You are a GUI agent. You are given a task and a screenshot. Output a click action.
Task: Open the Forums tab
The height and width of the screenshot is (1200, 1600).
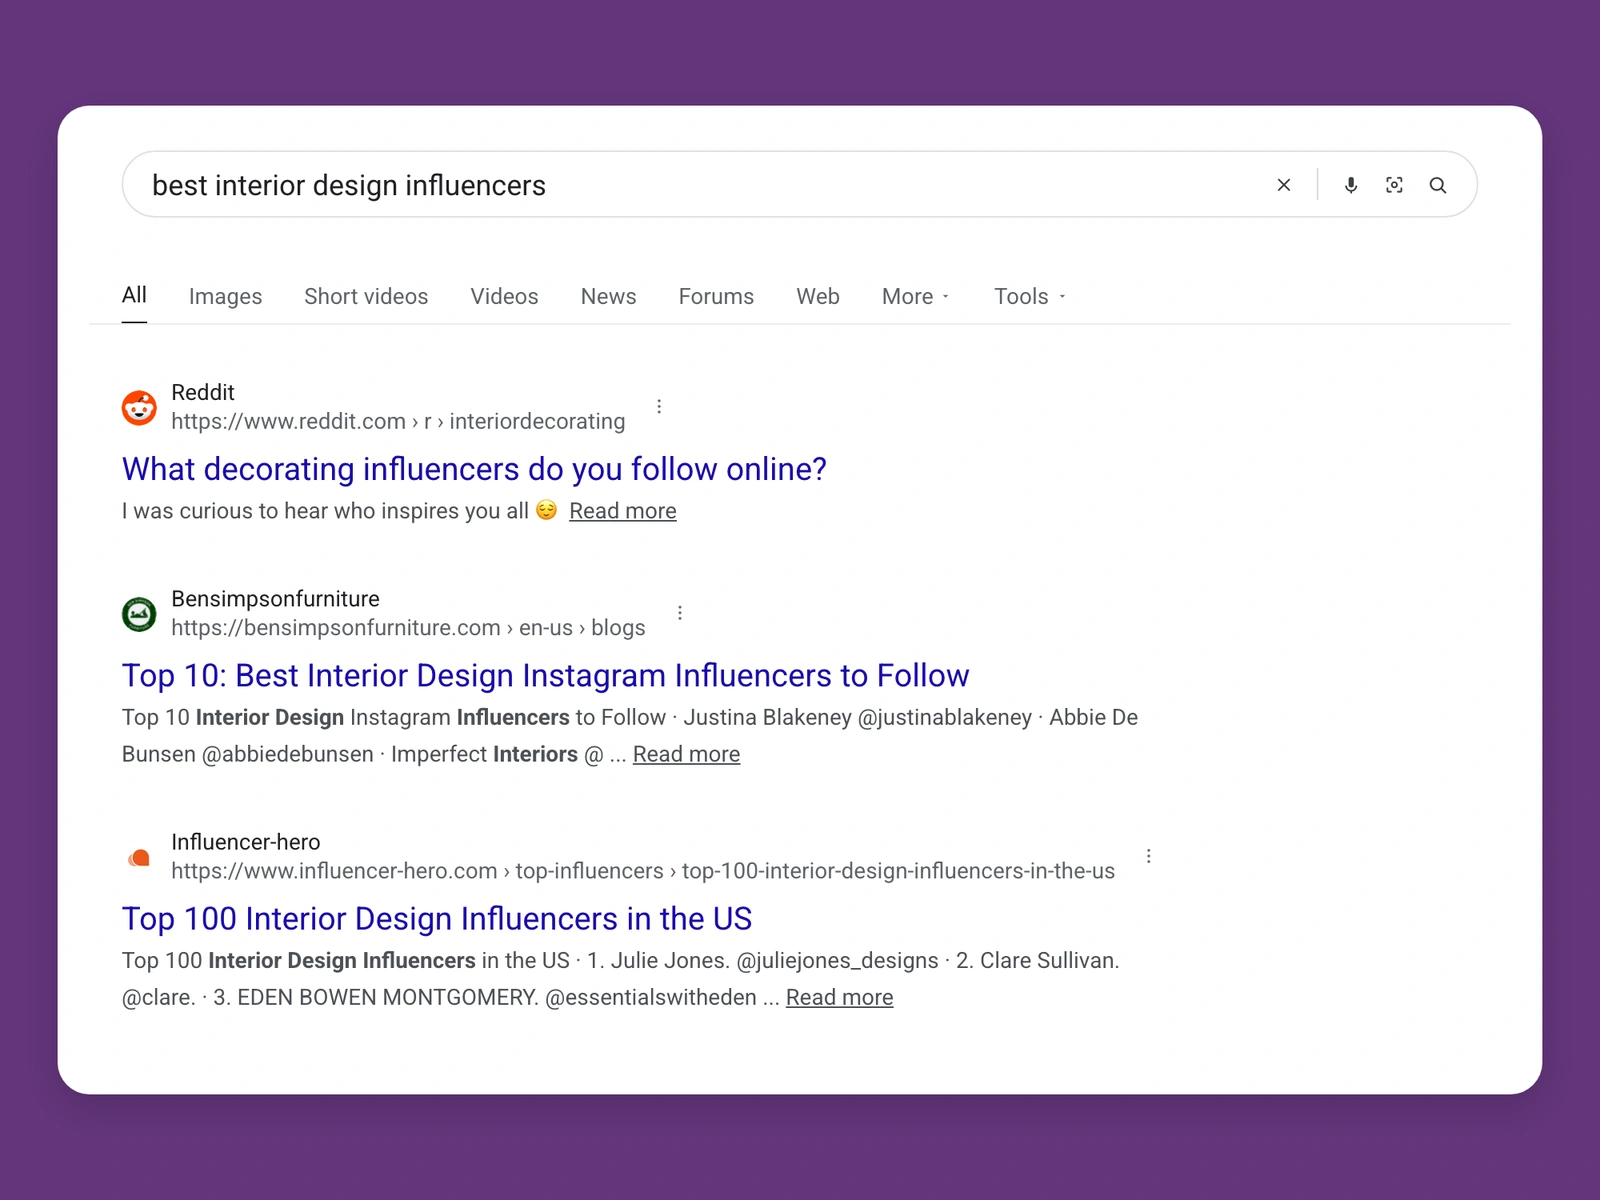(716, 297)
